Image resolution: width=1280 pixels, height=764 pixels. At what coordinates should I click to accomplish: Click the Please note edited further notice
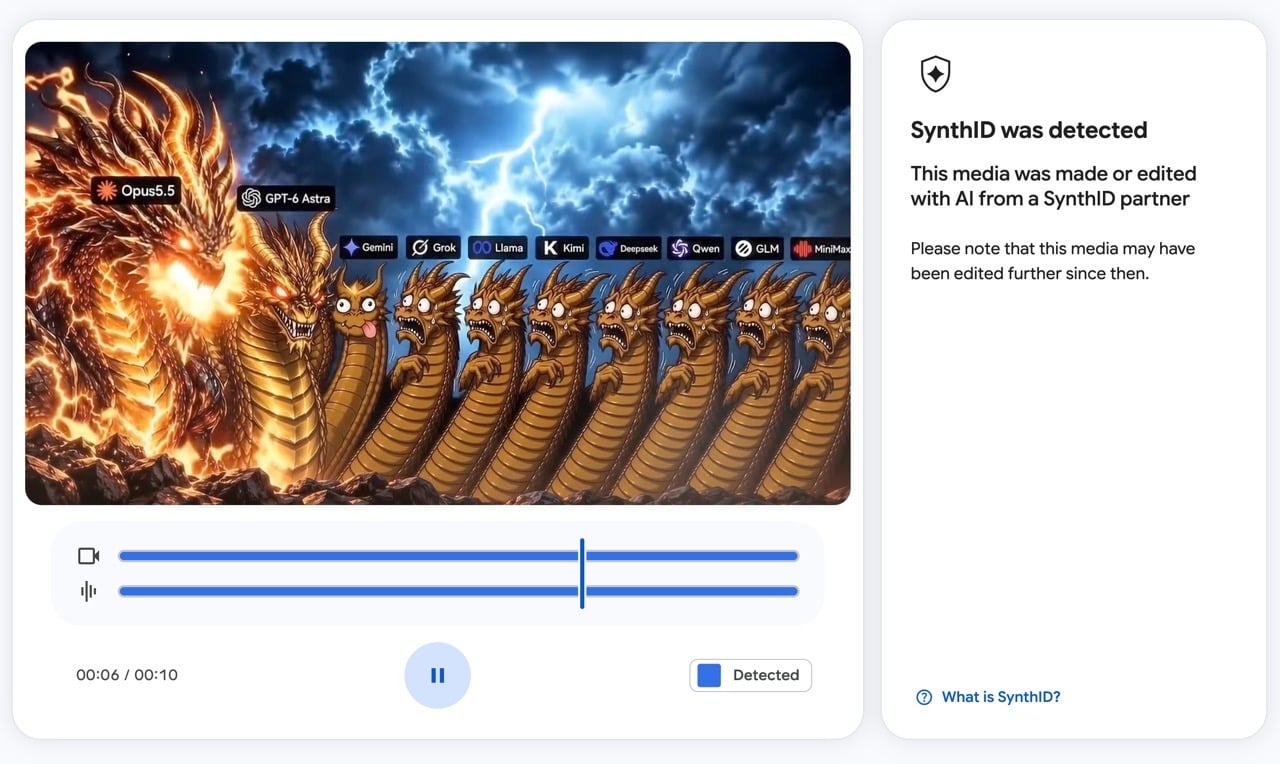click(1053, 260)
